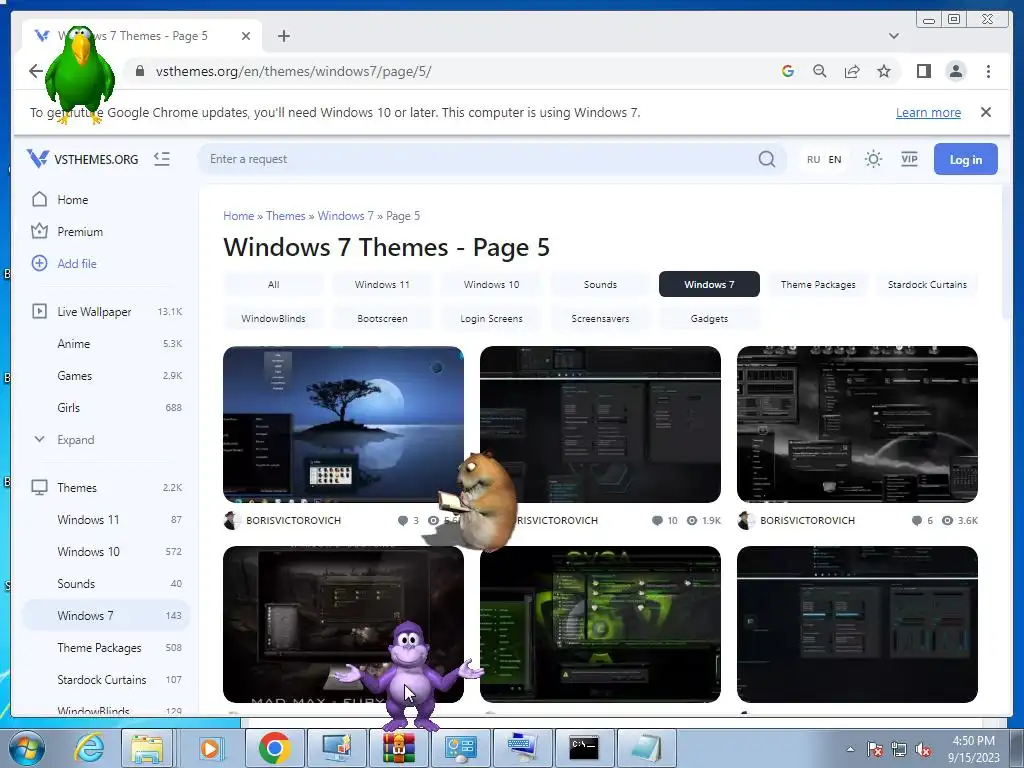Viewport: 1024px width, 768px height.
Task: Click the search magnifier icon in site search
Action: pos(767,159)
